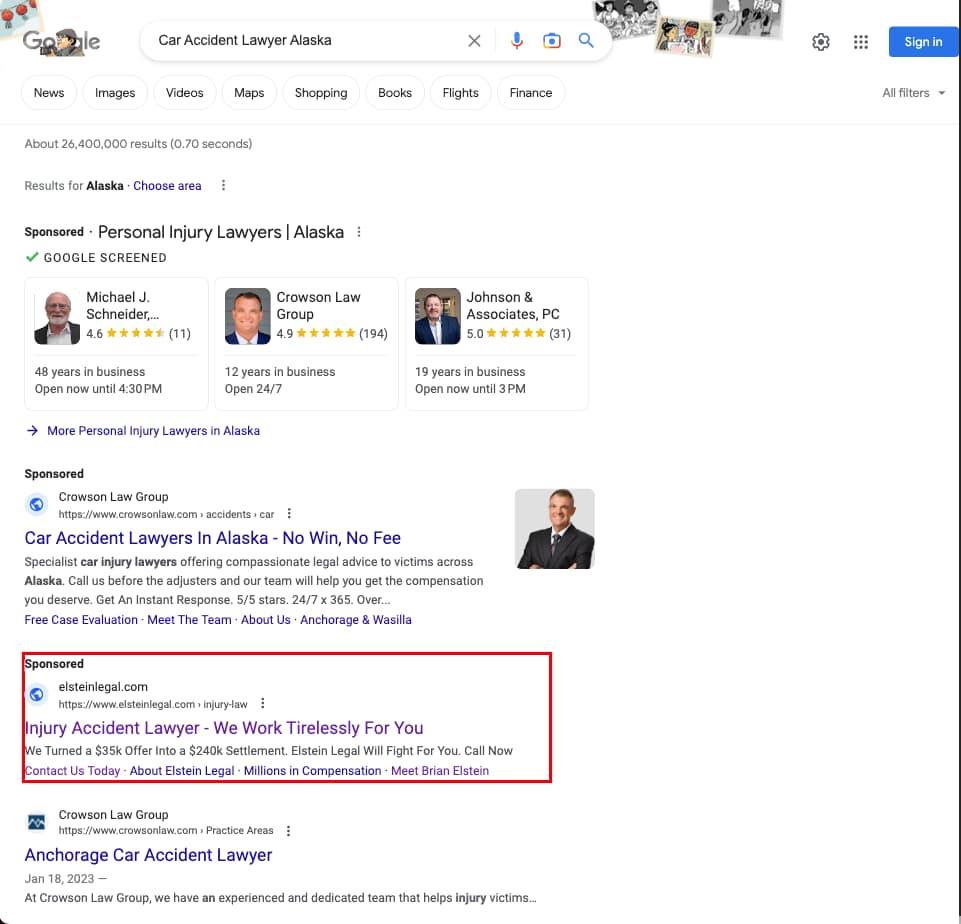
Task: Open three-dot menu of crowsonlaw.com accidents ad
Action: [x=289, y=513]
